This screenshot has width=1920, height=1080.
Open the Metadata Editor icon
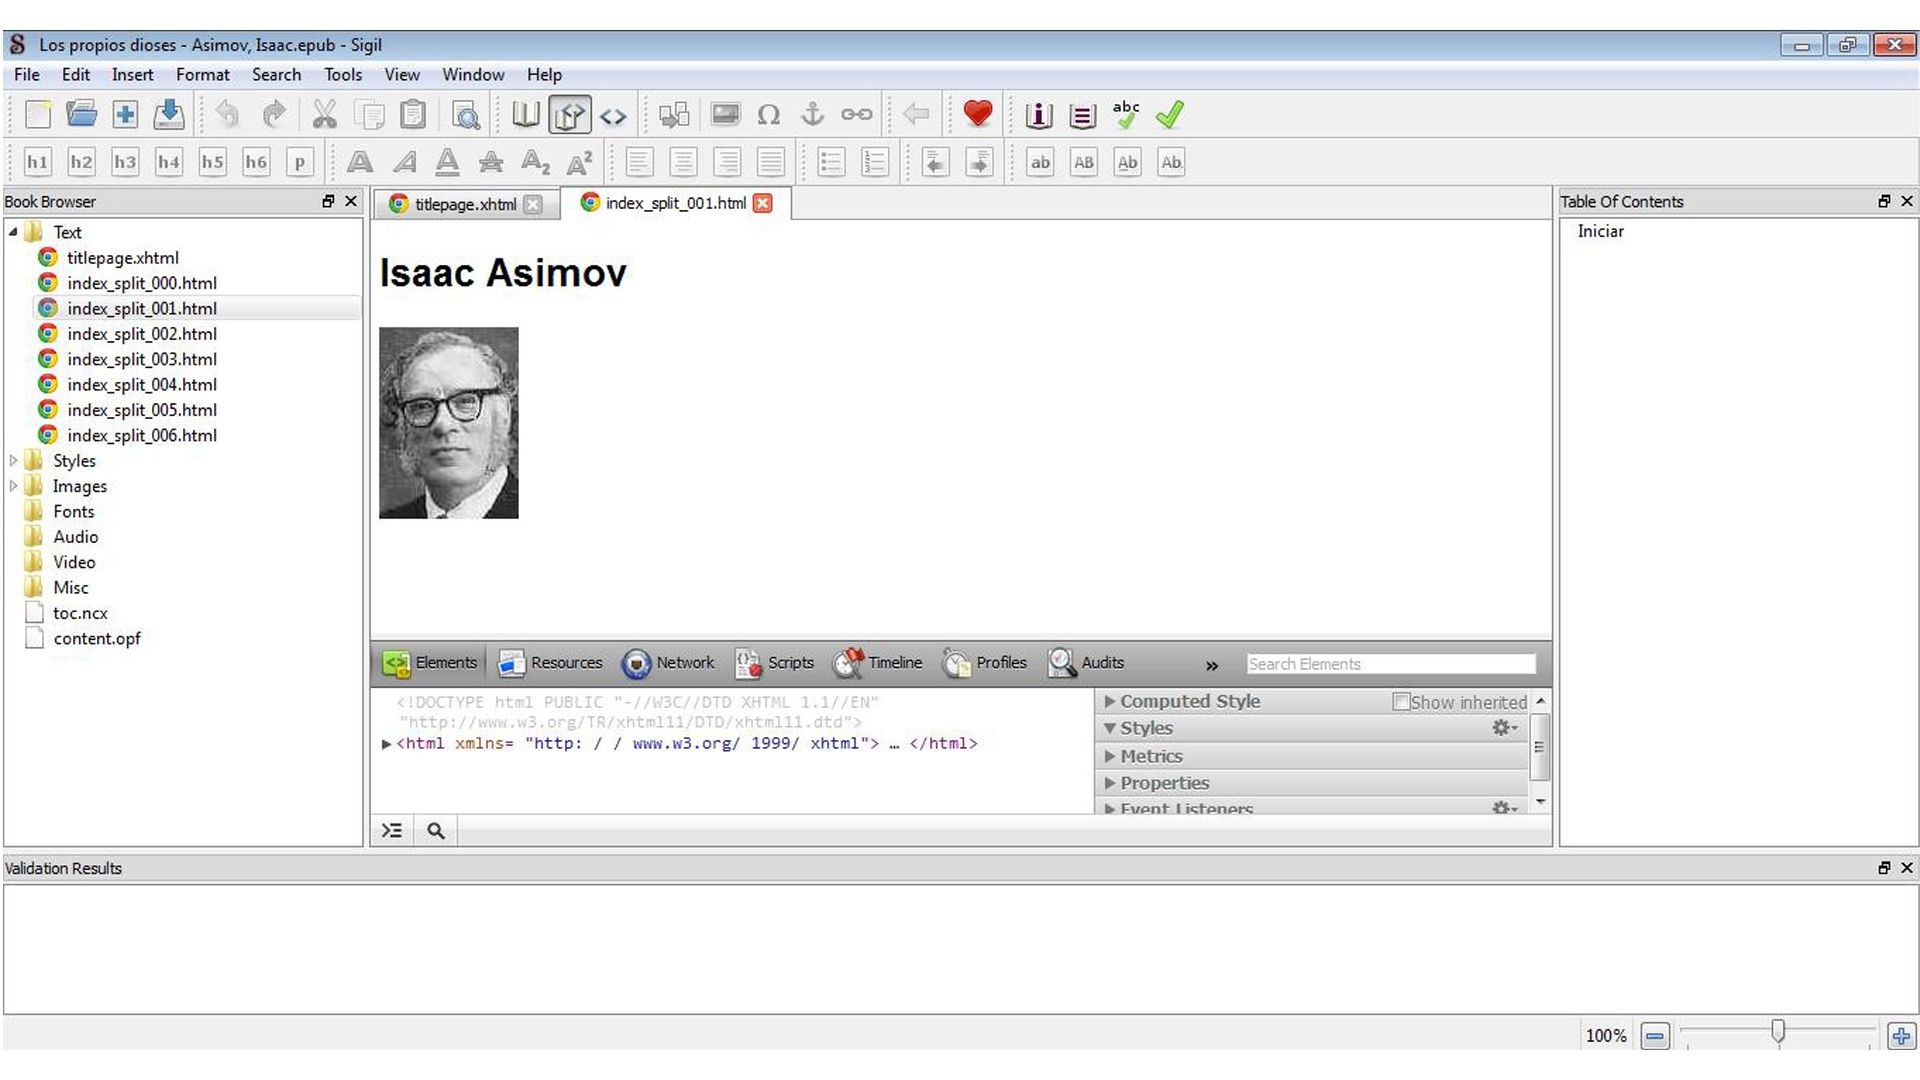click(x=1038, y=115)
